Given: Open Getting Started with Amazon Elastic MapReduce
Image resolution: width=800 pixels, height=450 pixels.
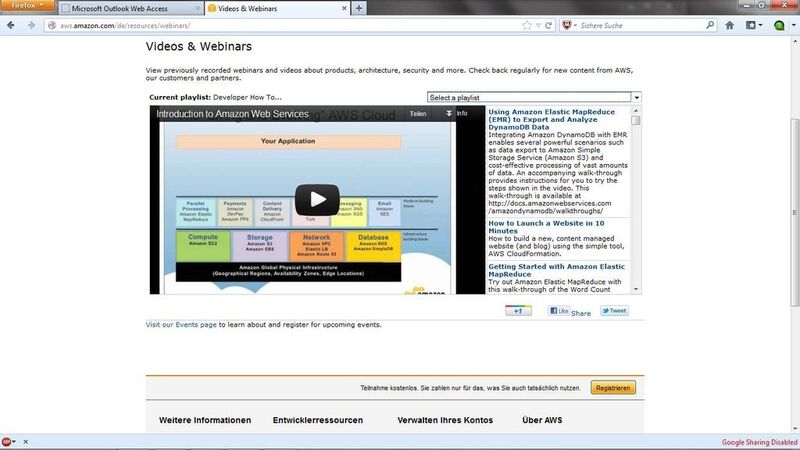Looking at the screenshot, I should 556,270.
